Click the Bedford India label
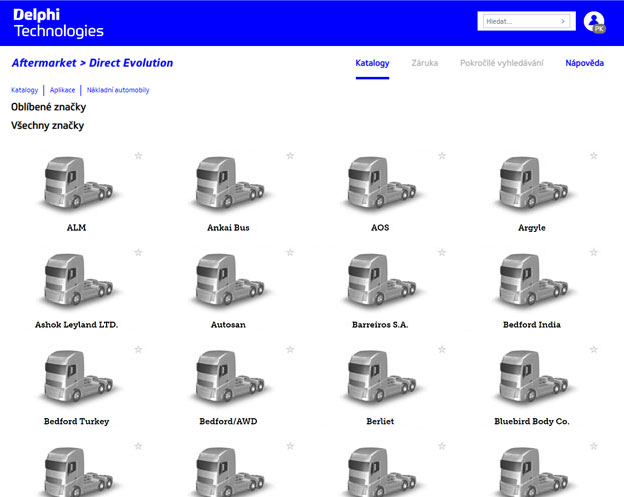The height and width of the screenshot is (497, 624). pos(532,325)
